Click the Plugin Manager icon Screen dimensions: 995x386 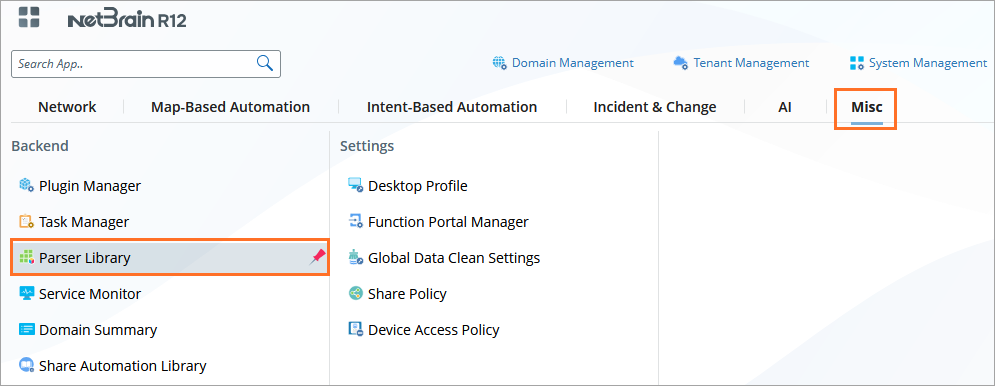coord(26,185)
